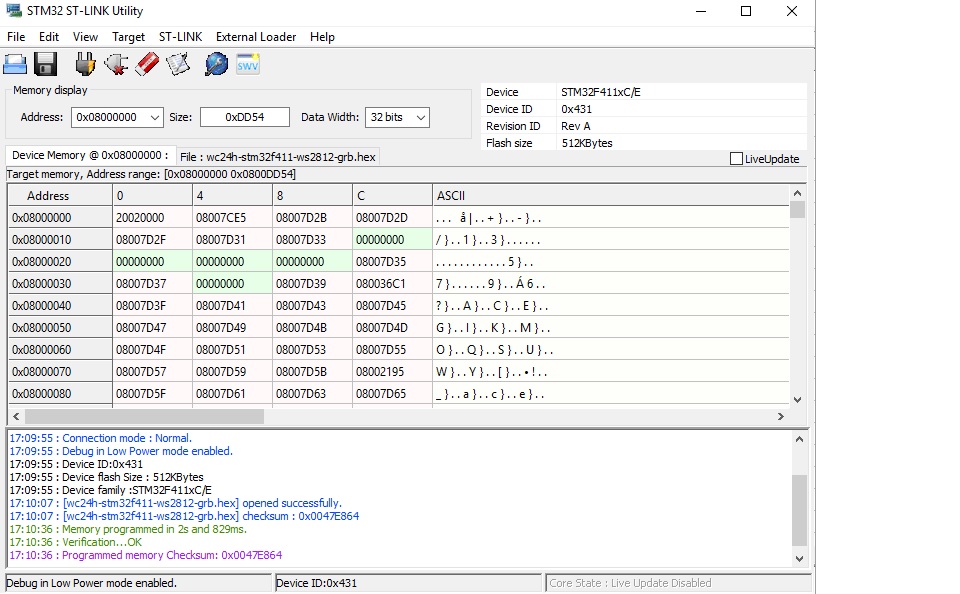Select address row 0x08000040

coord(60,306)
